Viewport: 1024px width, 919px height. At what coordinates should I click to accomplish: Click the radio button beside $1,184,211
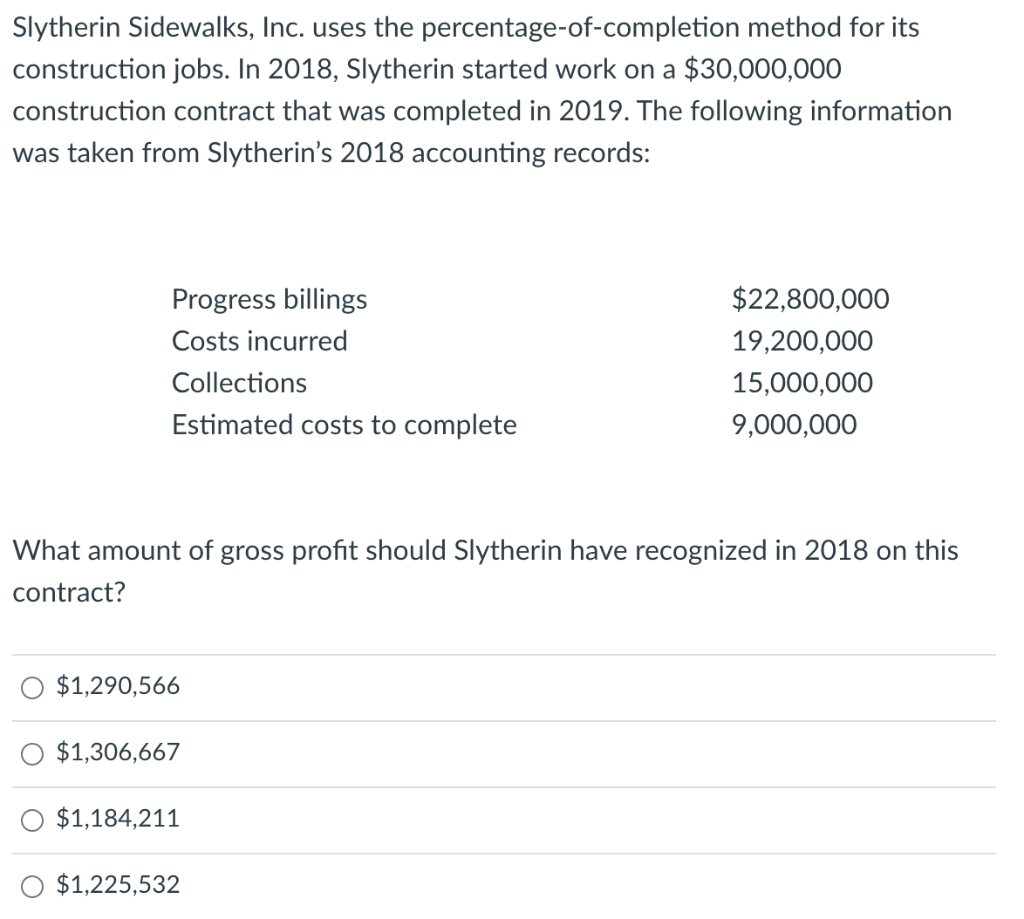(x=31, y=819)
